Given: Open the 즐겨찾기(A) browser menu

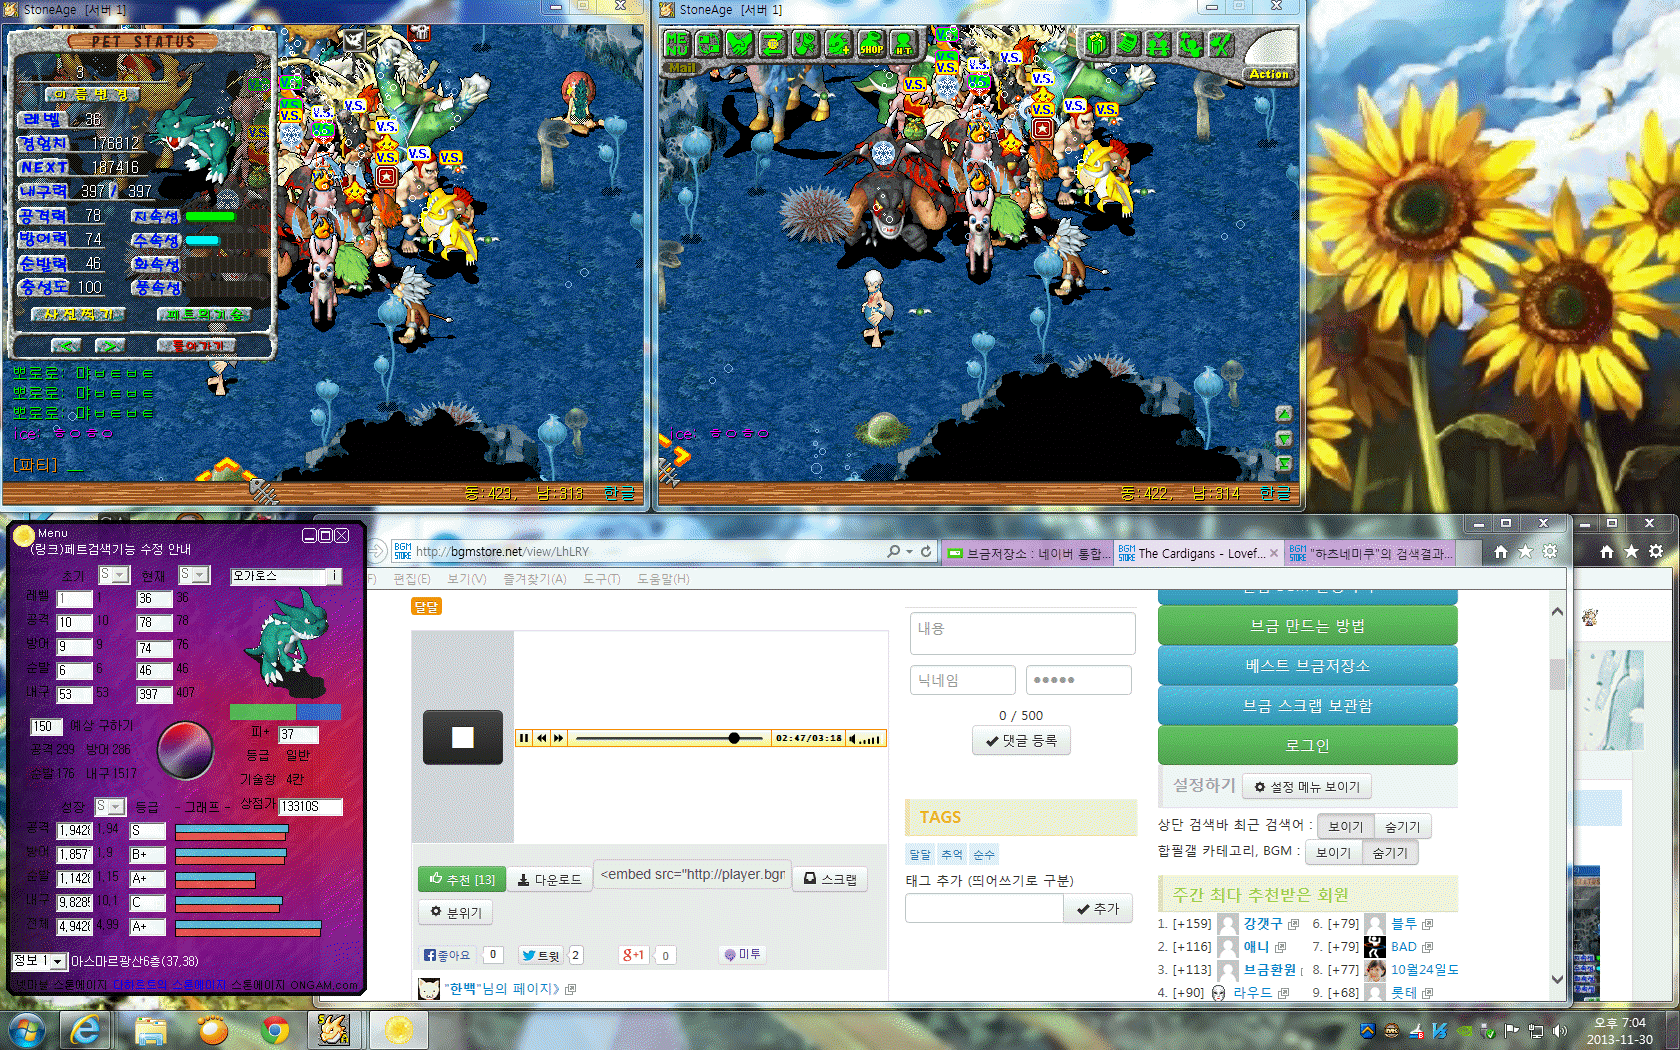Looking at the screenshot, I should coord(534,579).
